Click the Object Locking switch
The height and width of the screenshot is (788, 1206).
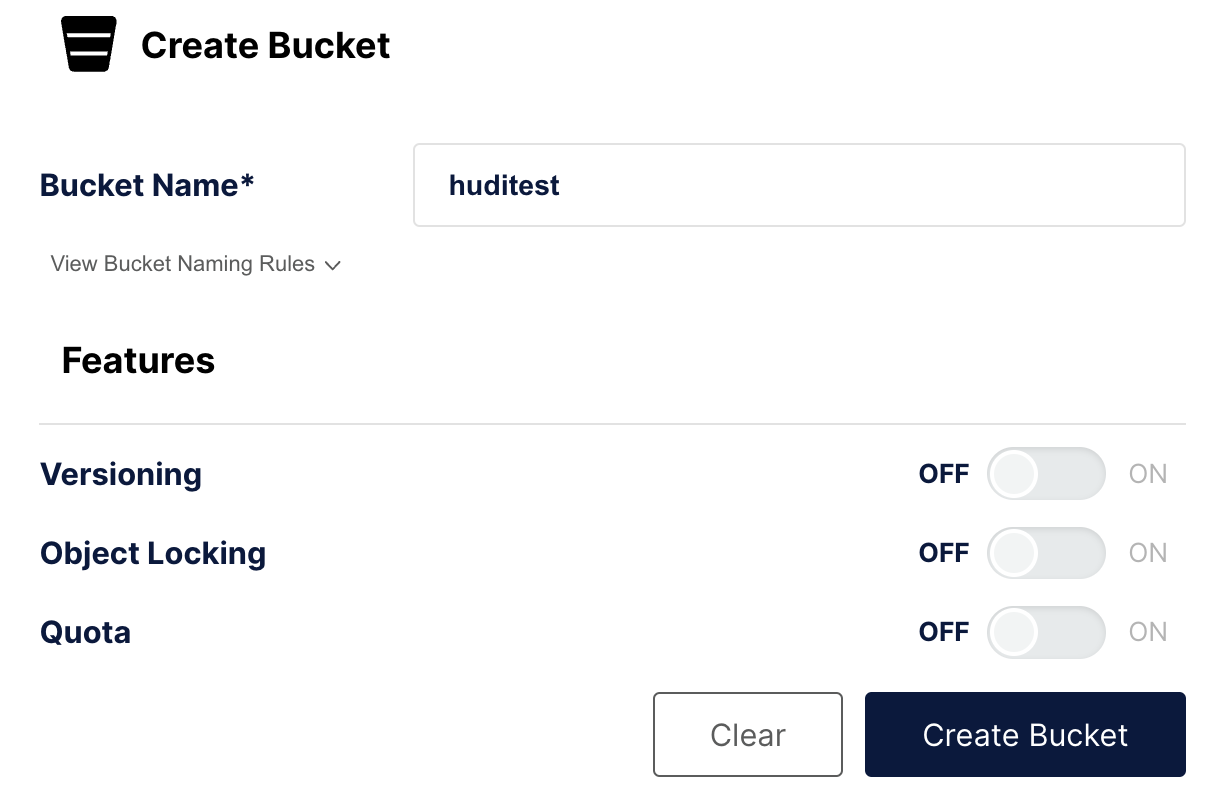pyautogui.click(x=1046, y=553)
